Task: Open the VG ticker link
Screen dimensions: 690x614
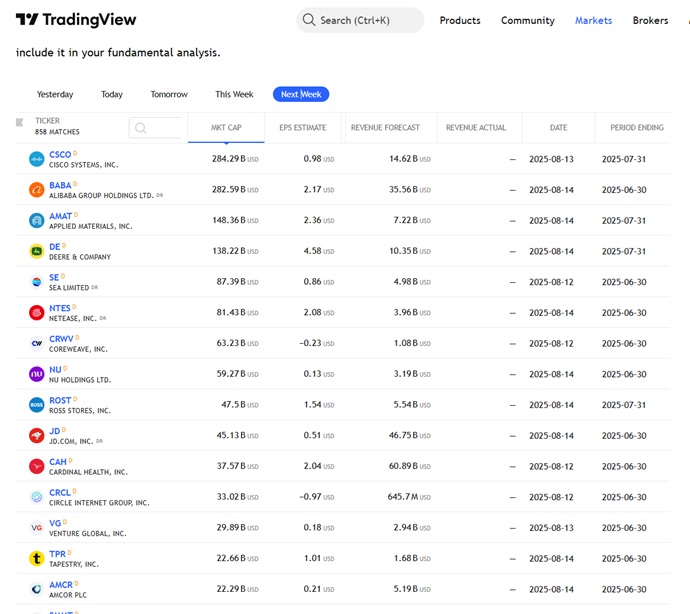Action: pos(55,523)
